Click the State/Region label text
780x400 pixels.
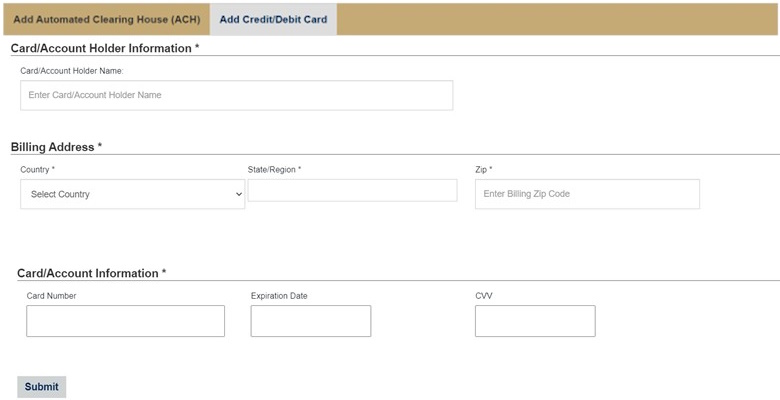(274, 170)
